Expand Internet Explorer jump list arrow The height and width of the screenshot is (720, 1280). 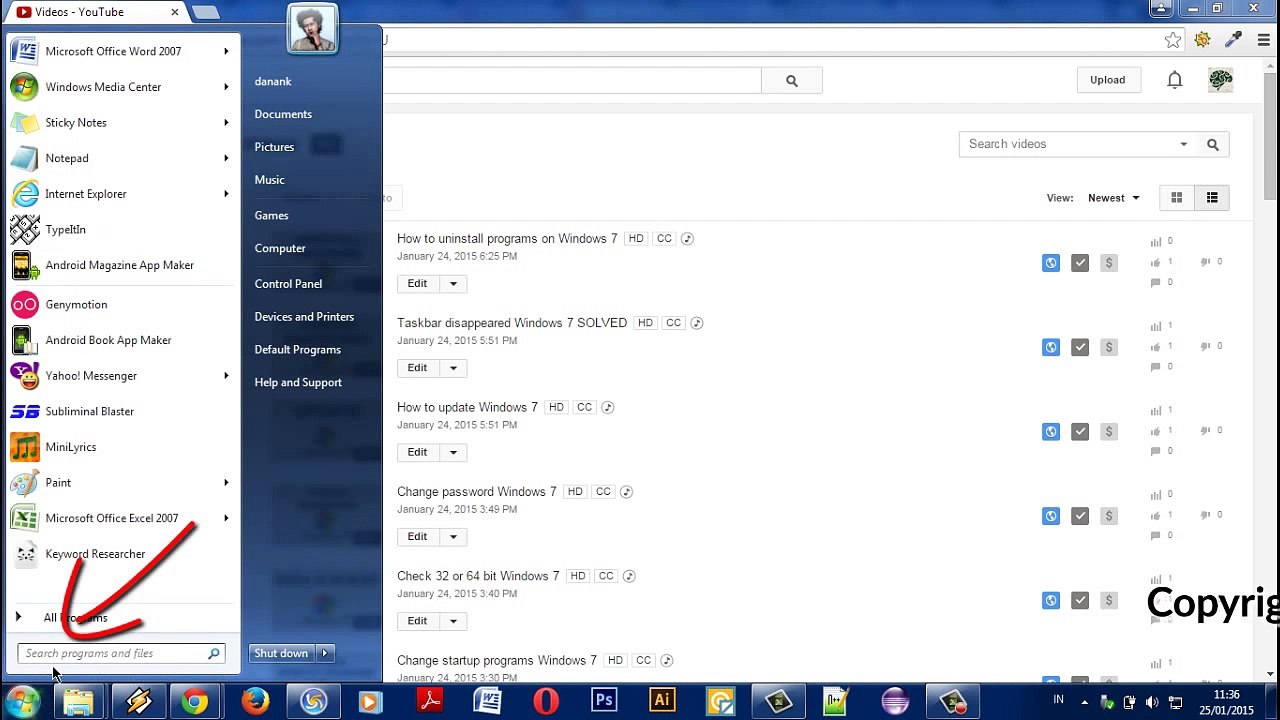click(x=226, y=194)
